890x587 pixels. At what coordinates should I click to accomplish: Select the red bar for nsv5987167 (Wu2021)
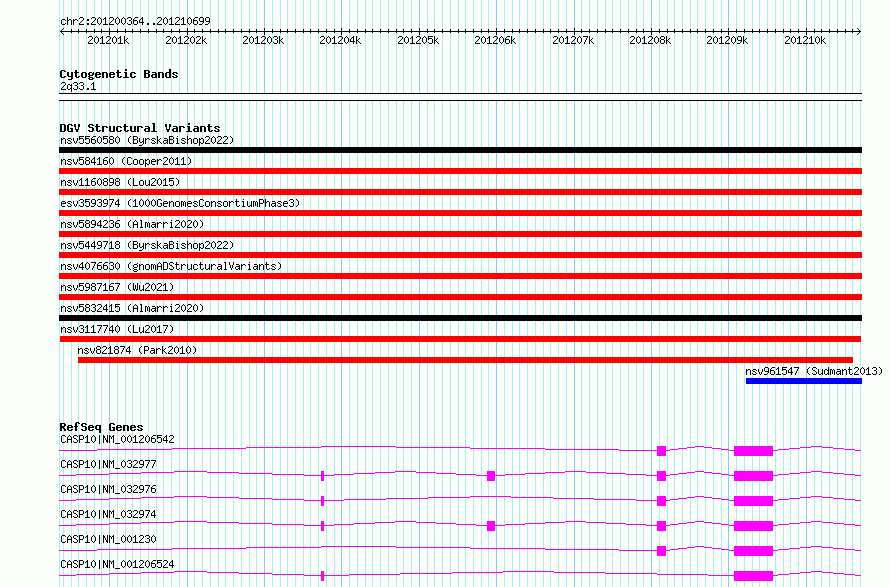point(460,297)
